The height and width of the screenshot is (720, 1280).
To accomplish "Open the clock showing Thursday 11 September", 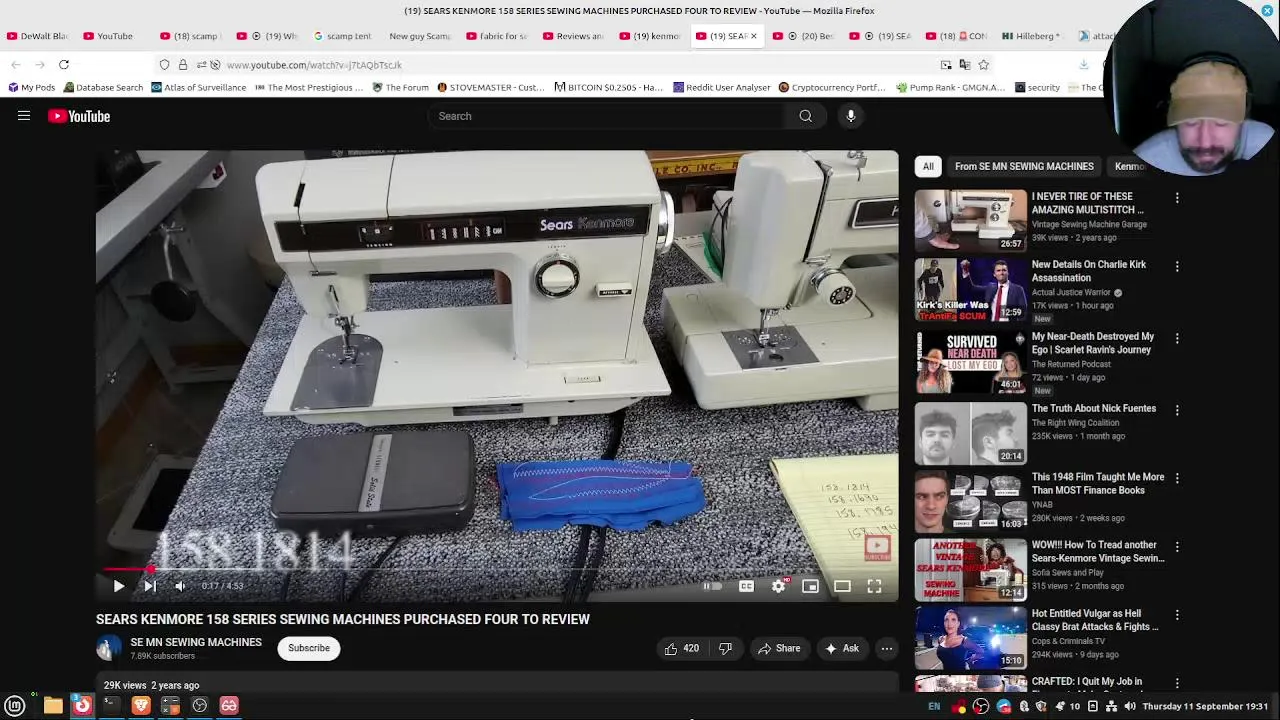I will click(x=1205, y=706).
